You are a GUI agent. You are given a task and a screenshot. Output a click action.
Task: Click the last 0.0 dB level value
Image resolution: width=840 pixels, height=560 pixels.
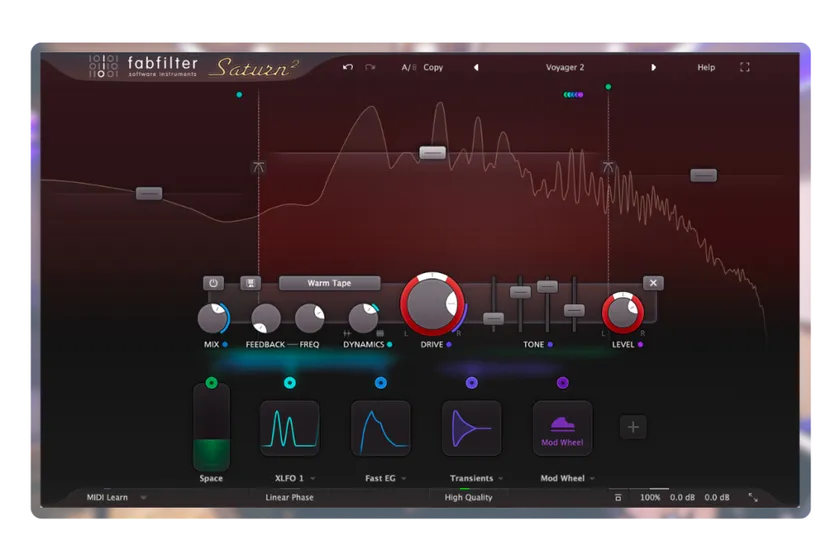coord(717,497)
